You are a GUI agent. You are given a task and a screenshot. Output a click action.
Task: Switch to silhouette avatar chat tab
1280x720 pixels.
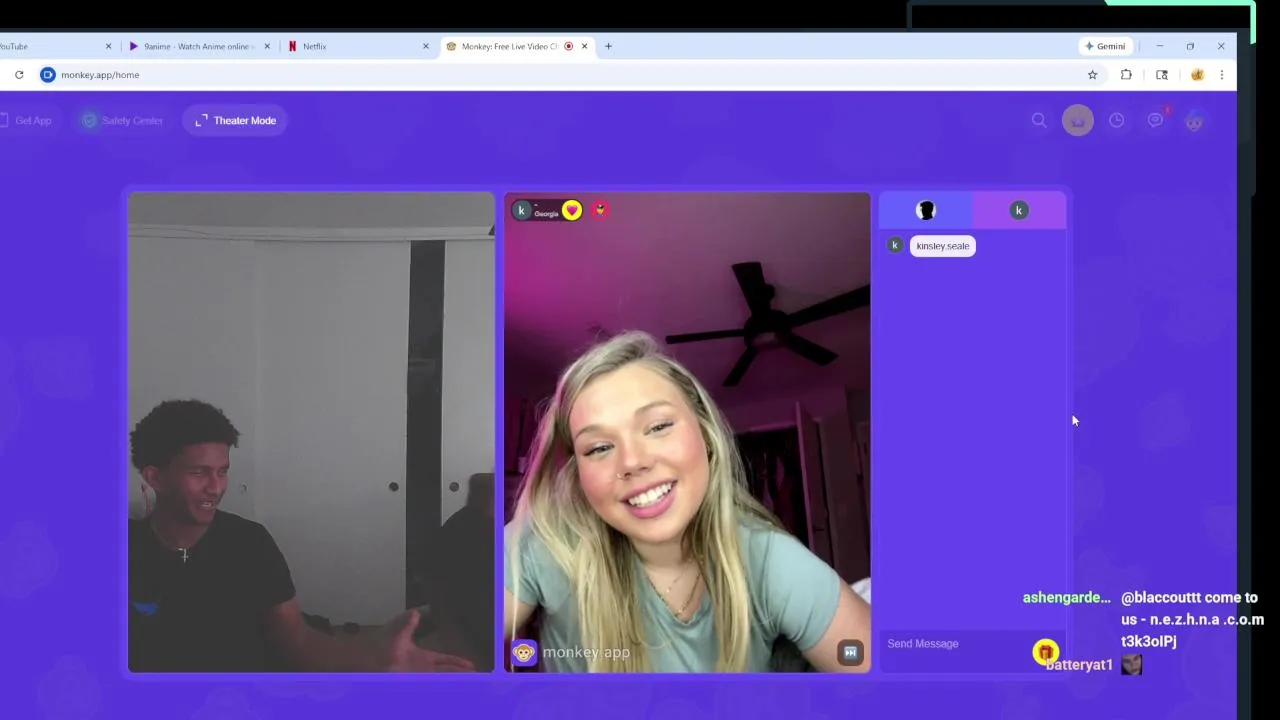(x=926, y=210)
